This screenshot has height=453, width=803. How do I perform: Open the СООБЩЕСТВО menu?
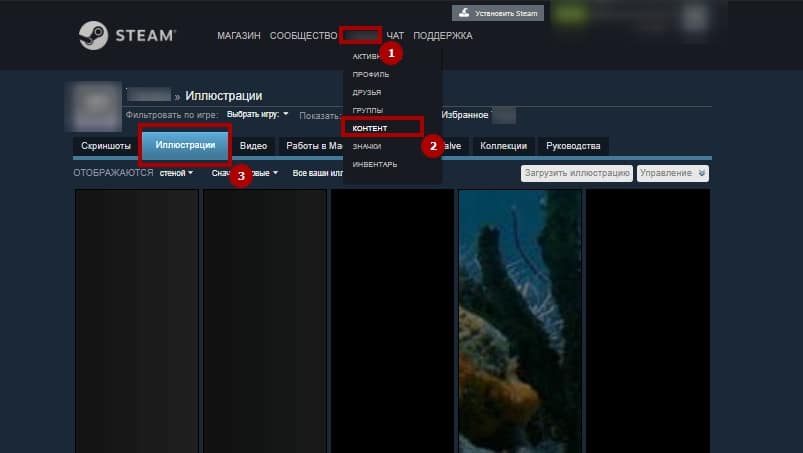coord(303,36)
